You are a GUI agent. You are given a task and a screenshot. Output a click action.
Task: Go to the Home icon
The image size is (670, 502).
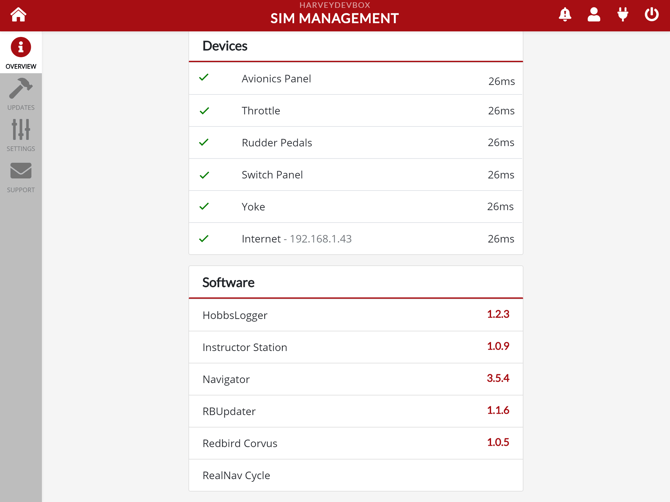(x=18, y=15)
